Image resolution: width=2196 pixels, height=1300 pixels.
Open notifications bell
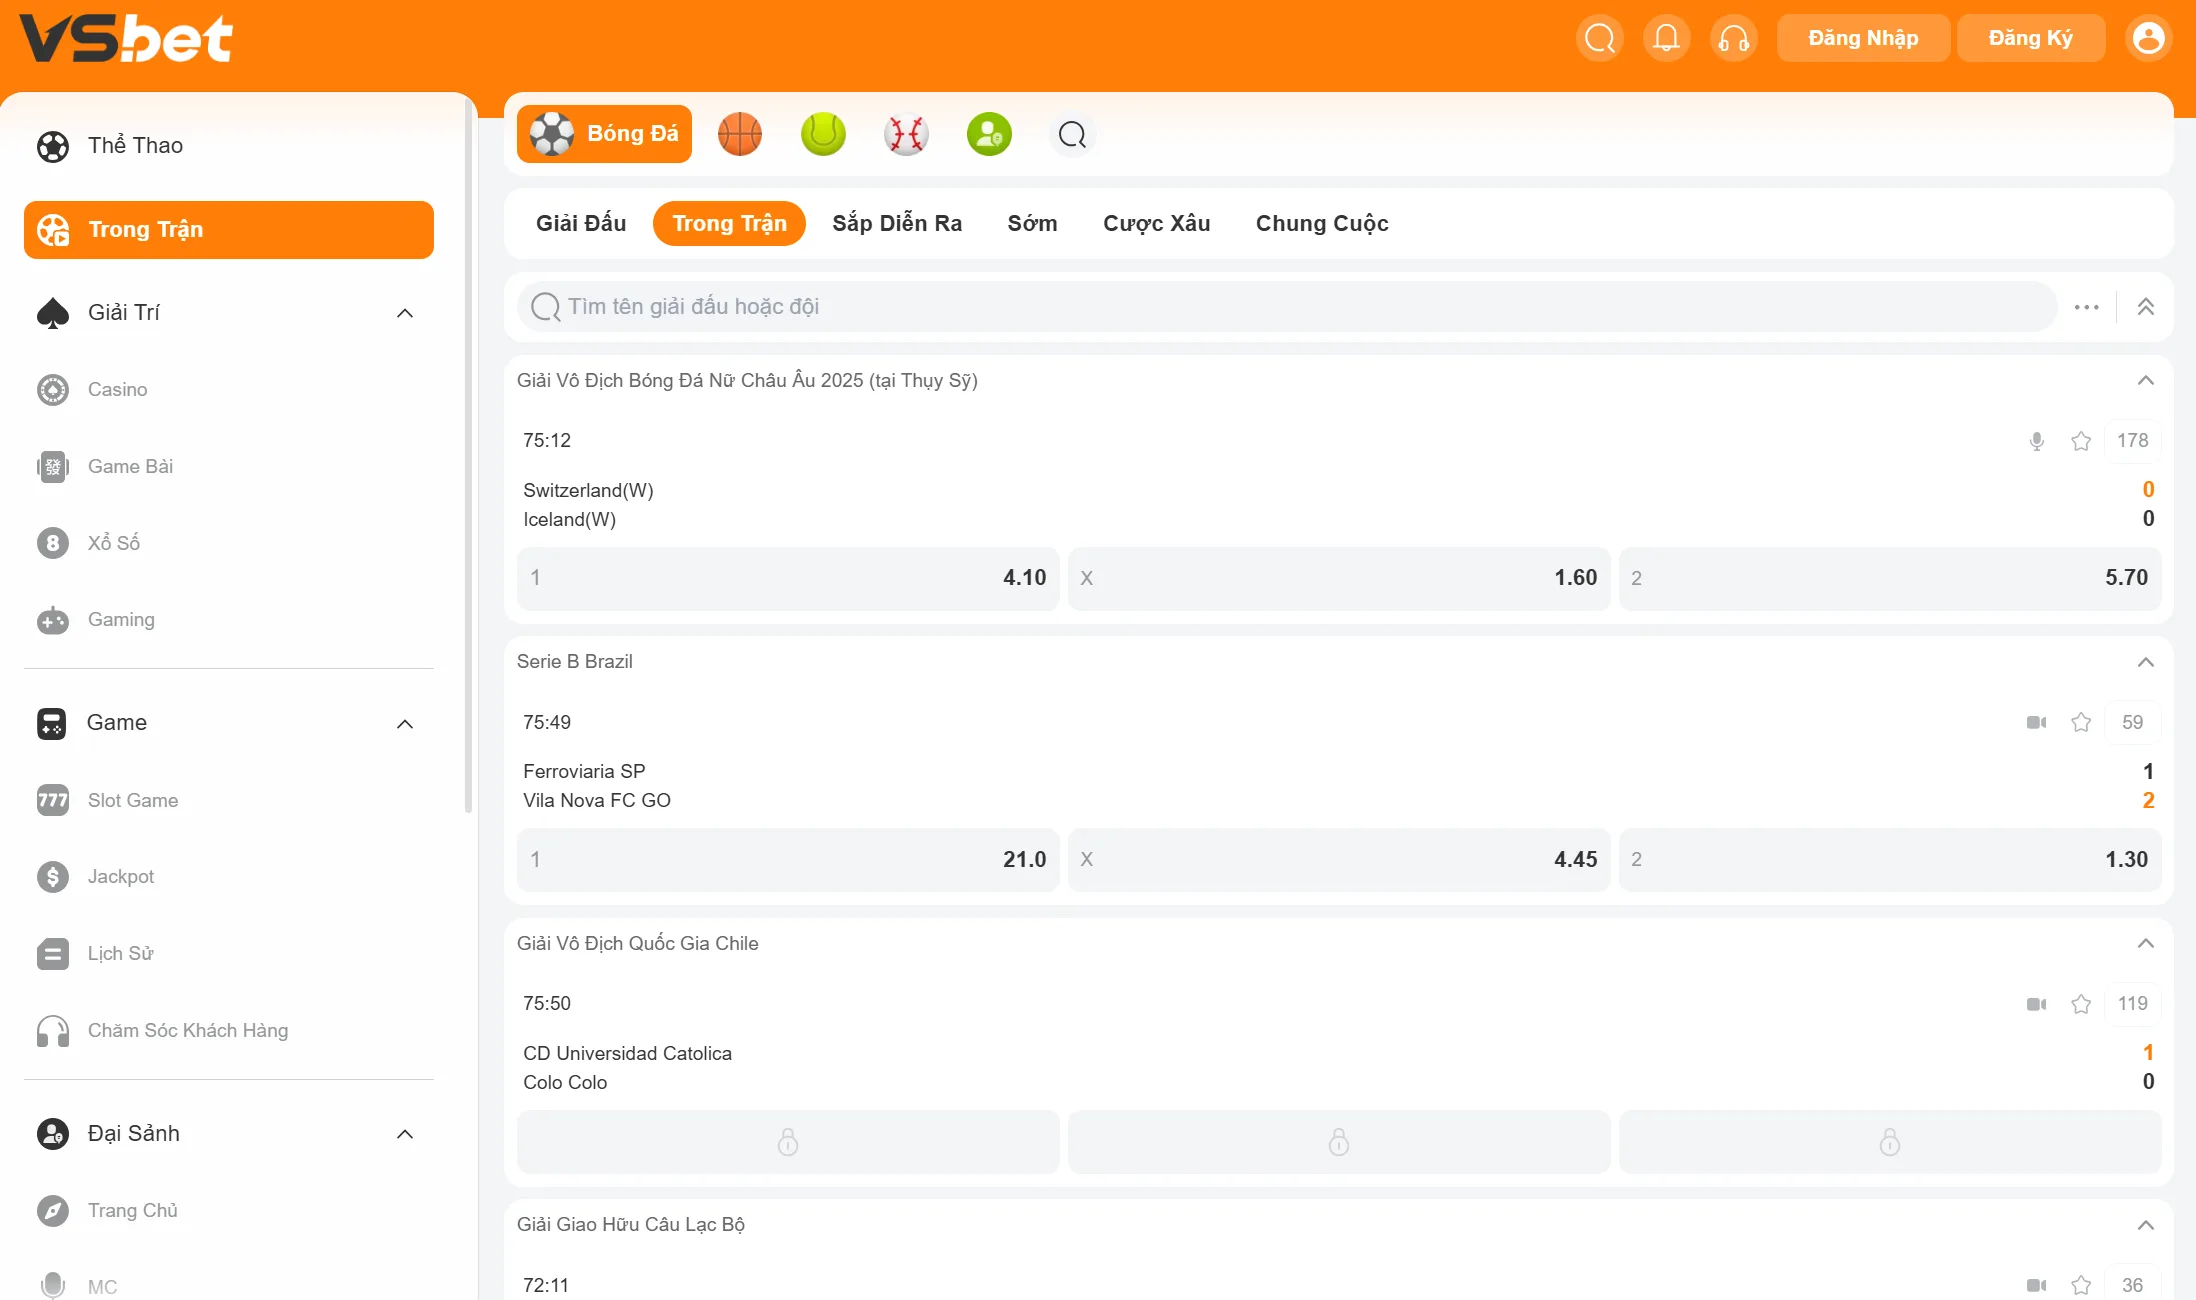pos(1666,38)
